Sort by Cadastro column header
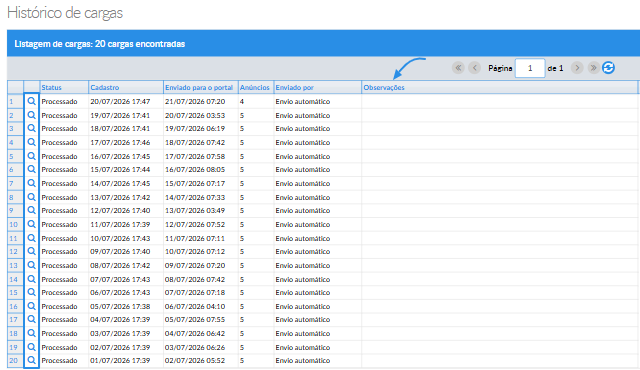The height and width of the screenshot is (370, 640). click(x=126, y=87)
